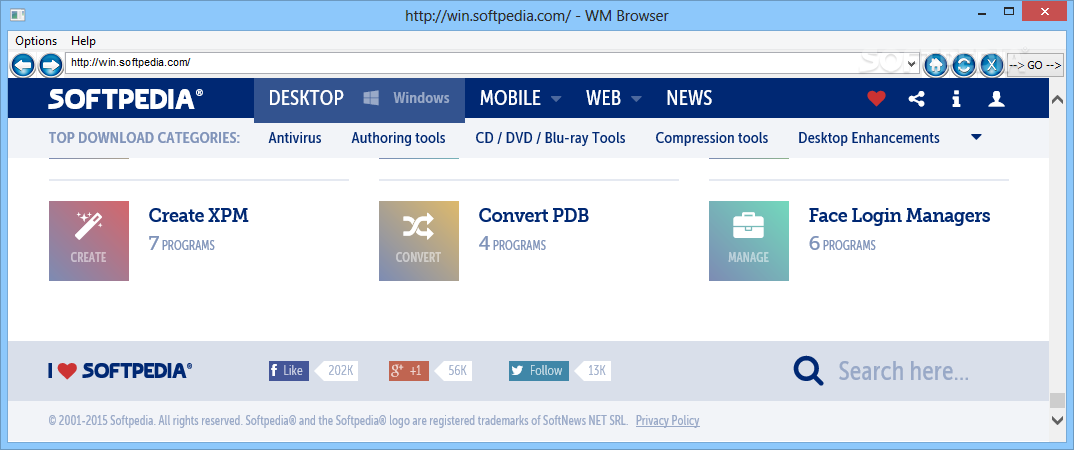This screenshot has width=1074, height=450.
Task: Open the Help menu
Action: point(84,41)
